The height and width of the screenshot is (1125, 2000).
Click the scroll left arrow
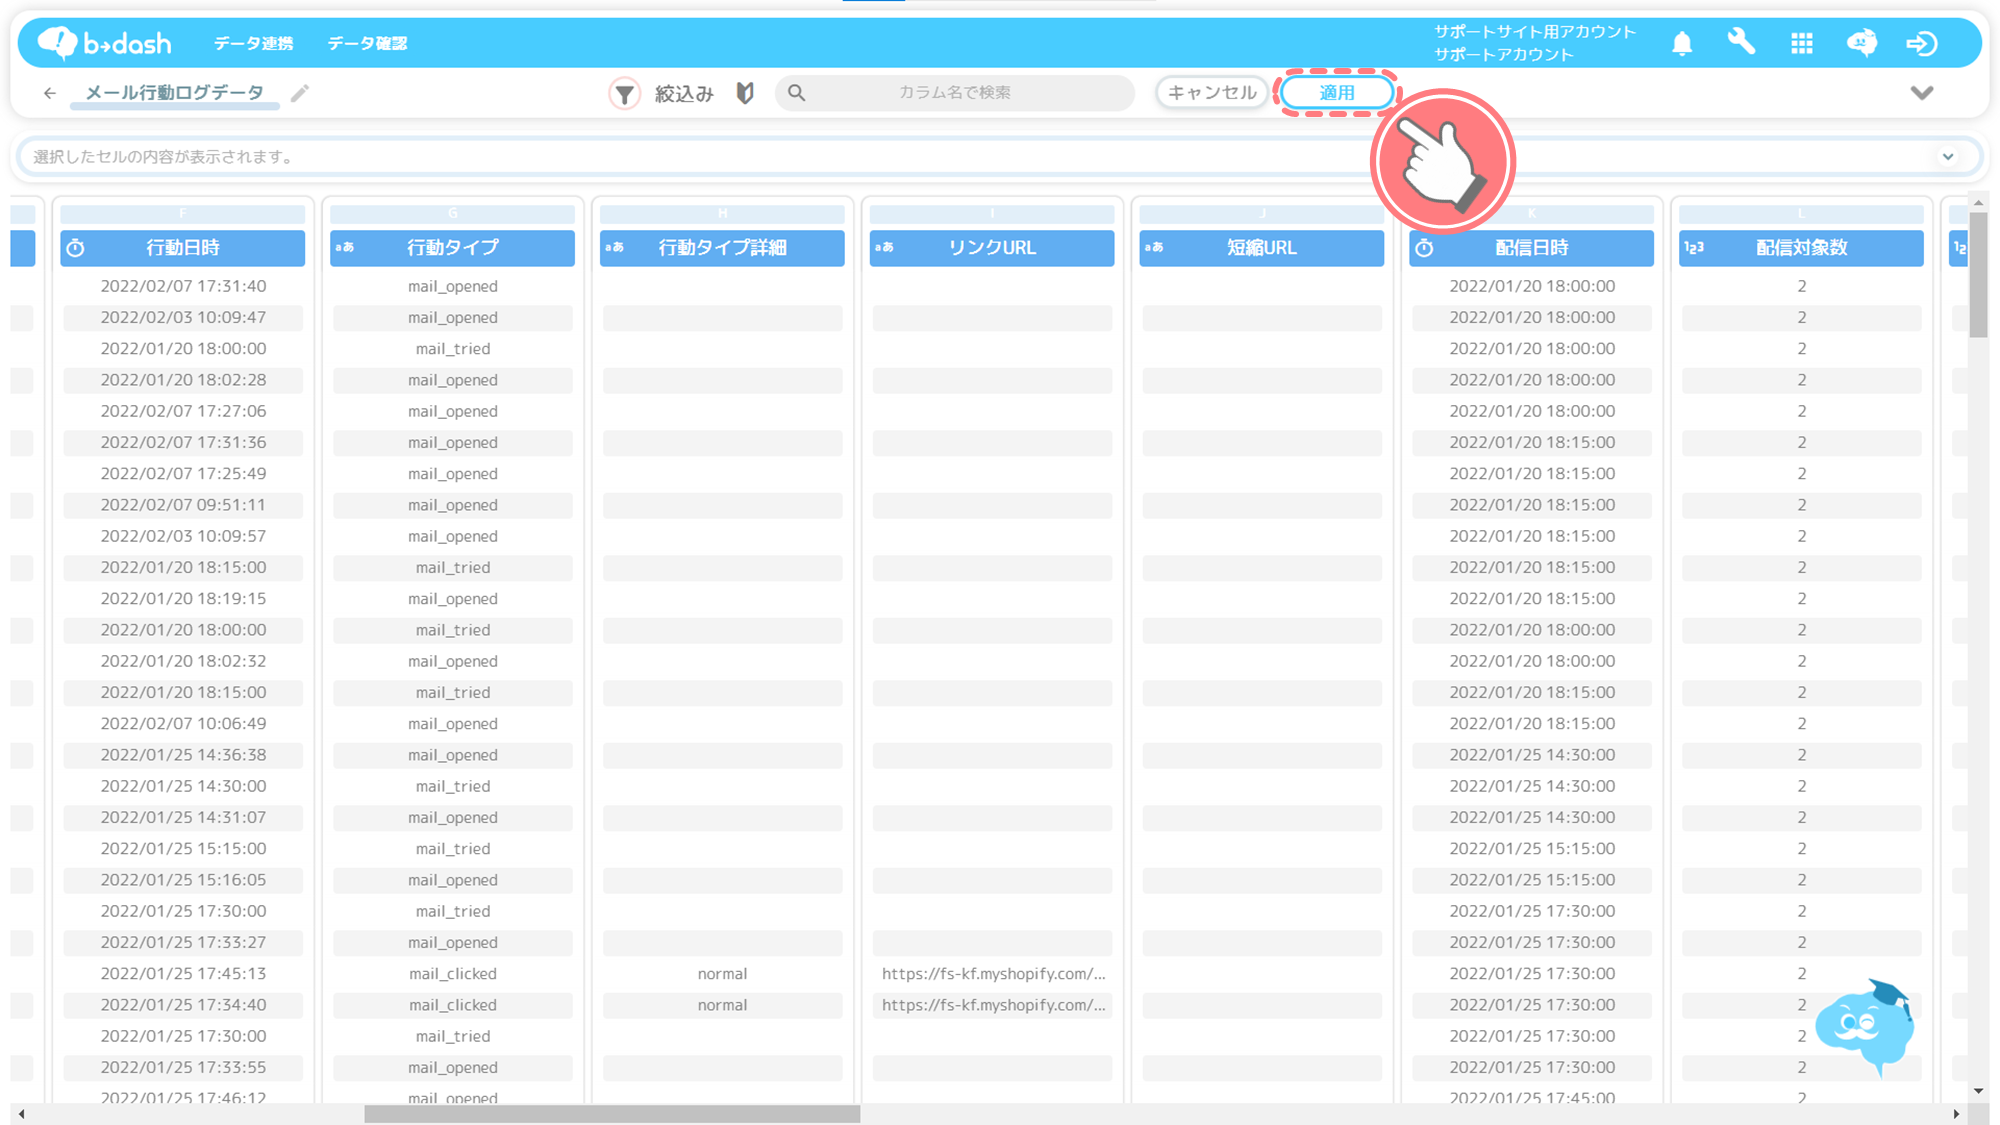(22, 1114)
